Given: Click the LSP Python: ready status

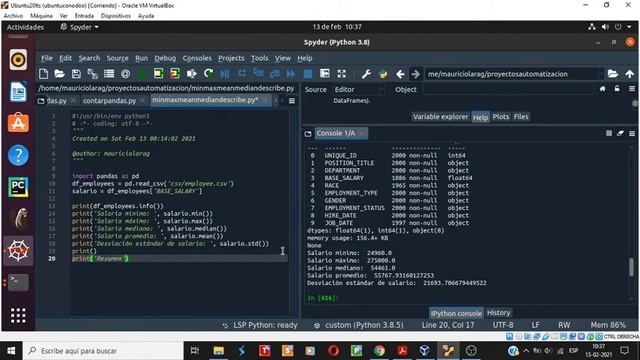Looking at the screenshot, I should [260, 325].
